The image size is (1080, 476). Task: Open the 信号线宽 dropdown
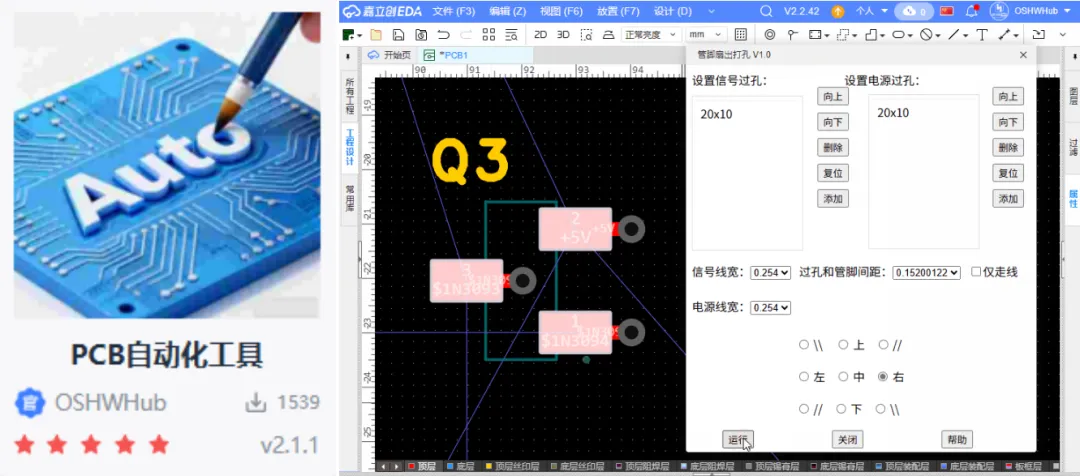coord(770,273)
